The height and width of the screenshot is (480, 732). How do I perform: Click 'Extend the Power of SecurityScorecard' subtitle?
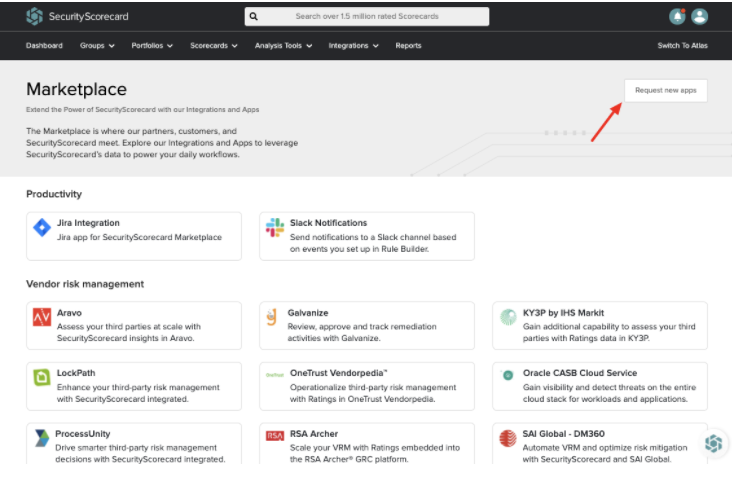coord(142,109)
